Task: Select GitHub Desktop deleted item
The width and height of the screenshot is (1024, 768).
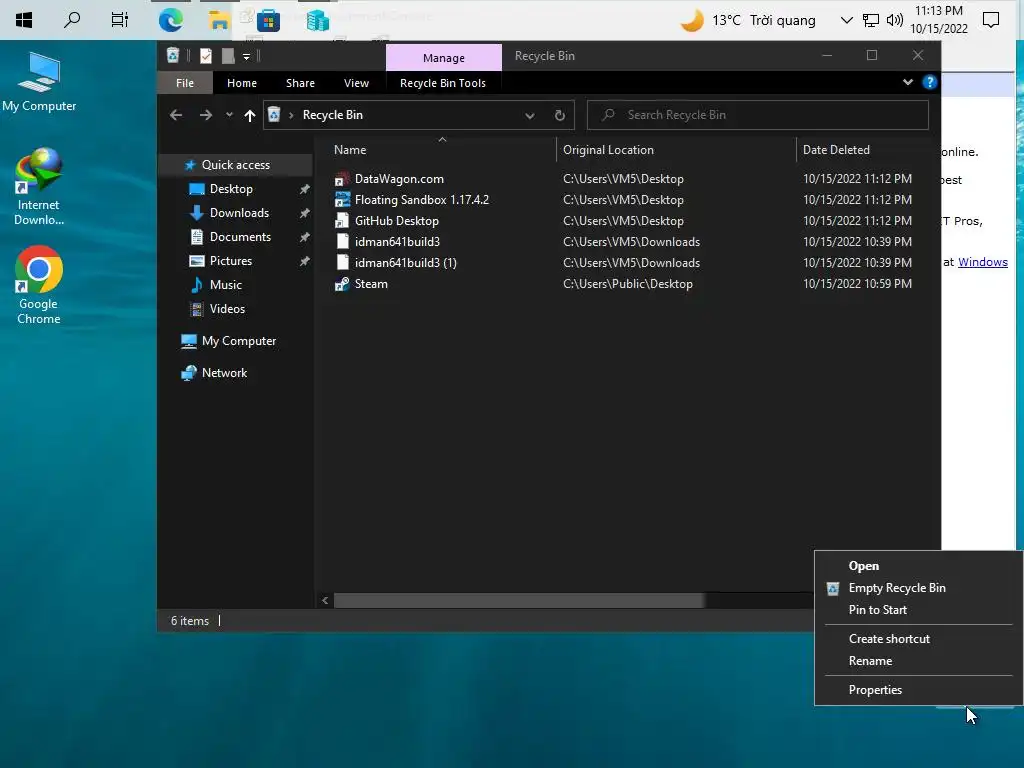Action: click(x=396, y=221)
